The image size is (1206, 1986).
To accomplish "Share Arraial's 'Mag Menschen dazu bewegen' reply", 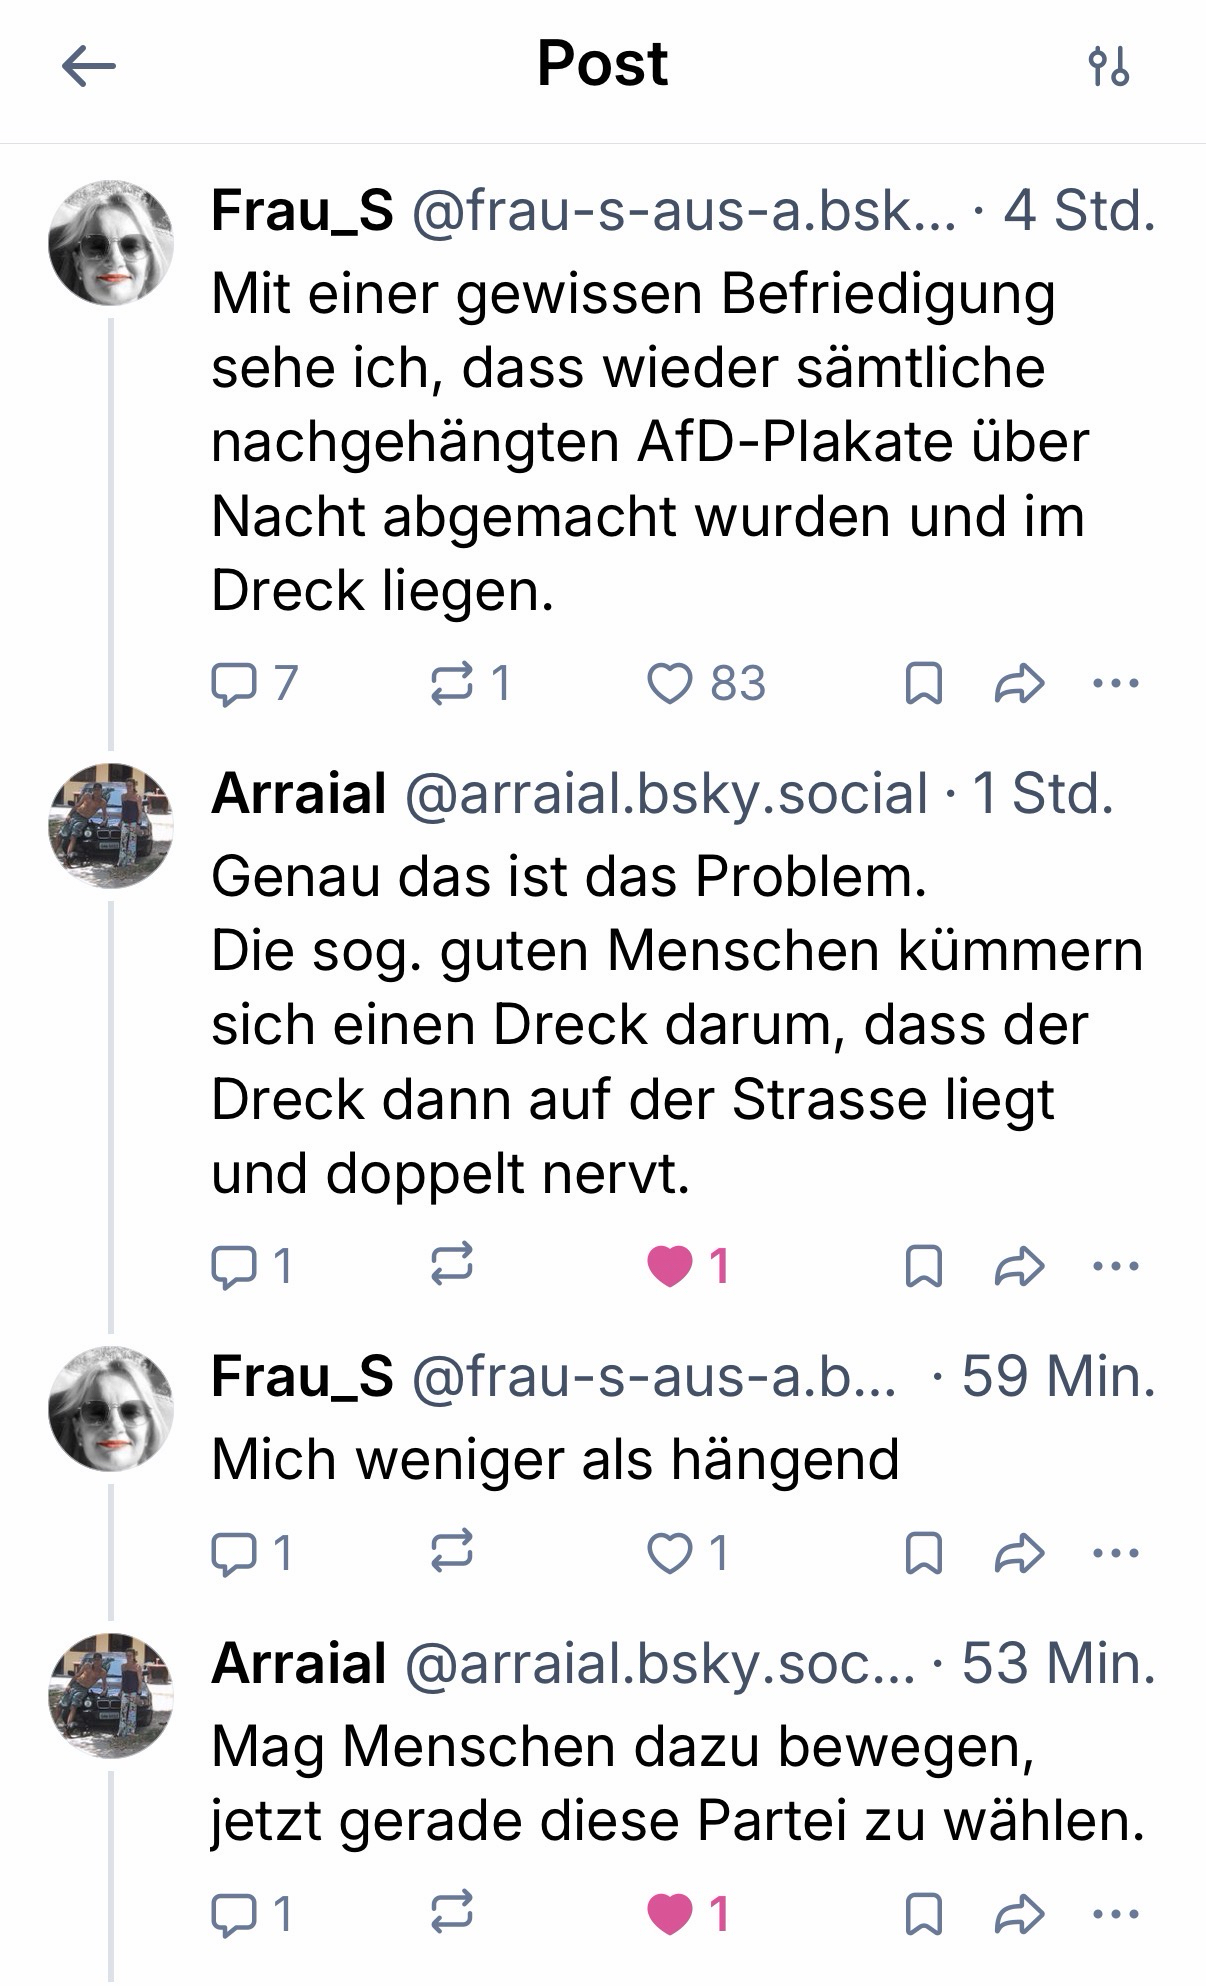I will [x=1020, y=1914].
